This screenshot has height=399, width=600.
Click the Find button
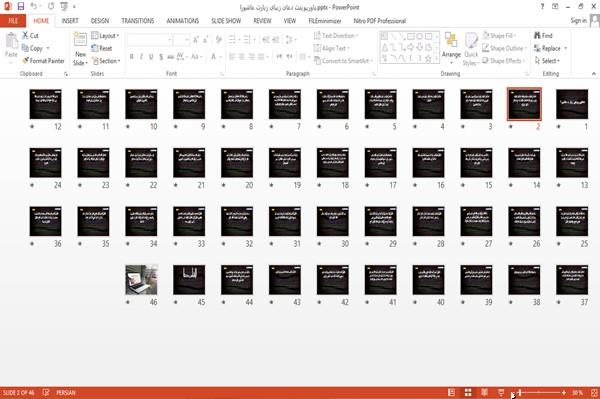(x=543, y=36)
